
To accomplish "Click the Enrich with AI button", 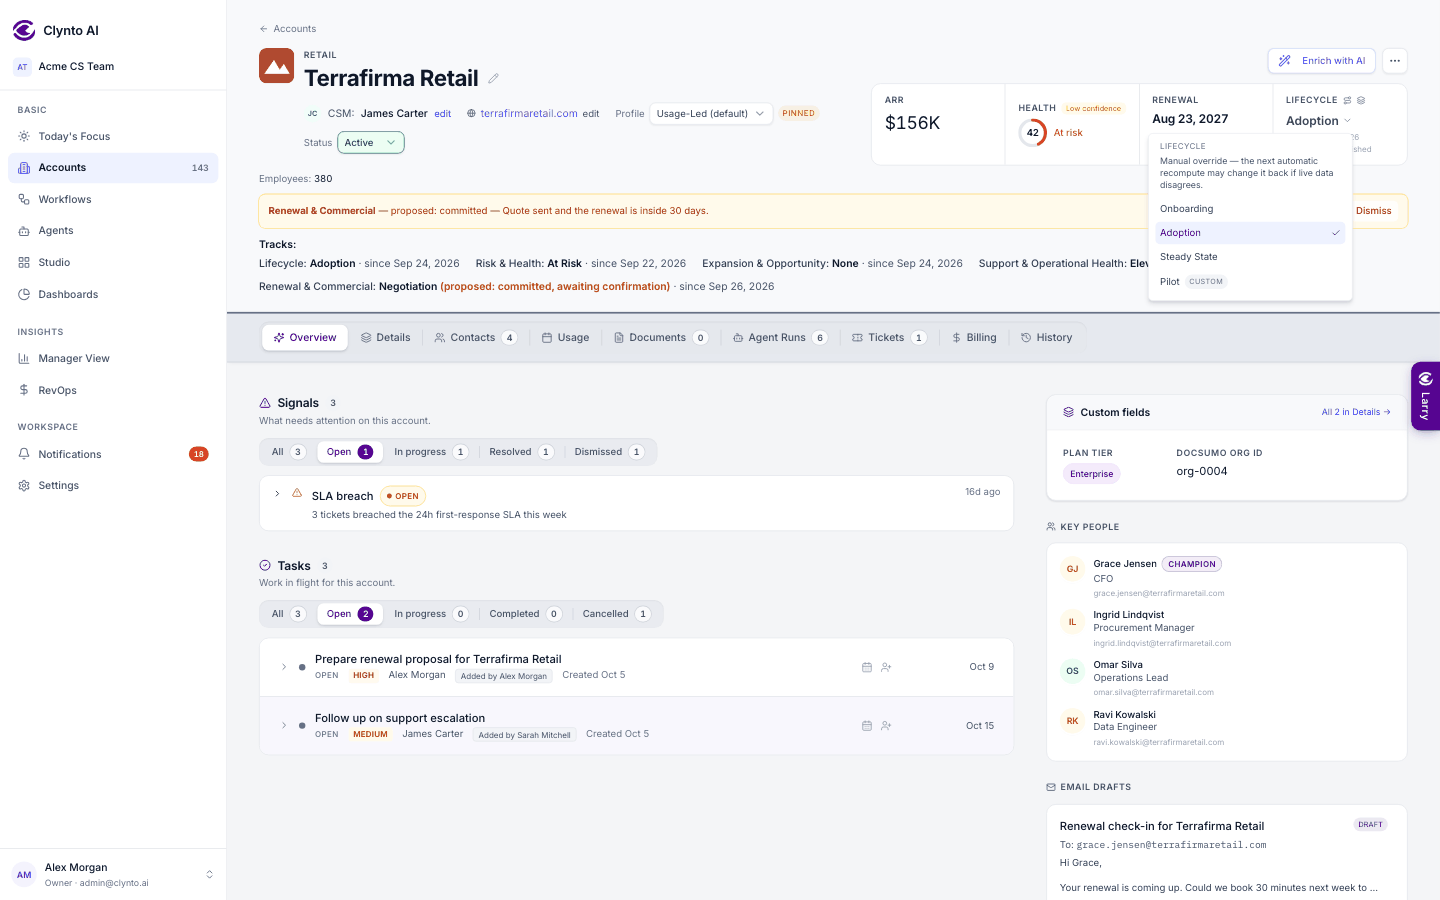I will pyautogui.click(x=1322, y=61).
